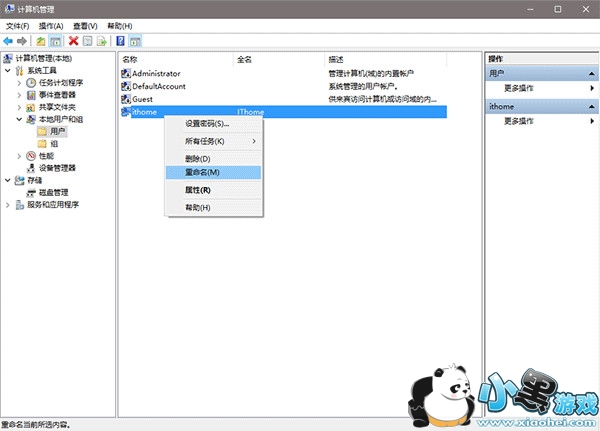Click the 操作 header in actions pane

[x=496, y=59]
